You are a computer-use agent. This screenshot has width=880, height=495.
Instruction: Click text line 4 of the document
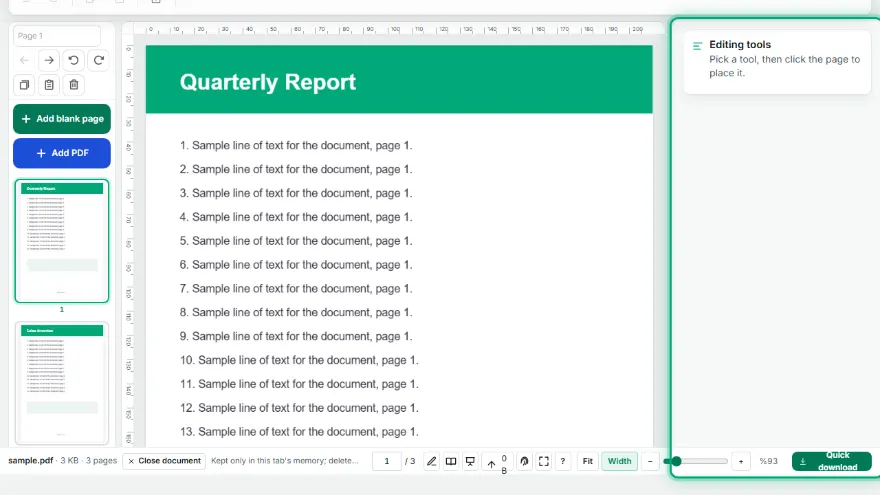[x=296, y=217]
